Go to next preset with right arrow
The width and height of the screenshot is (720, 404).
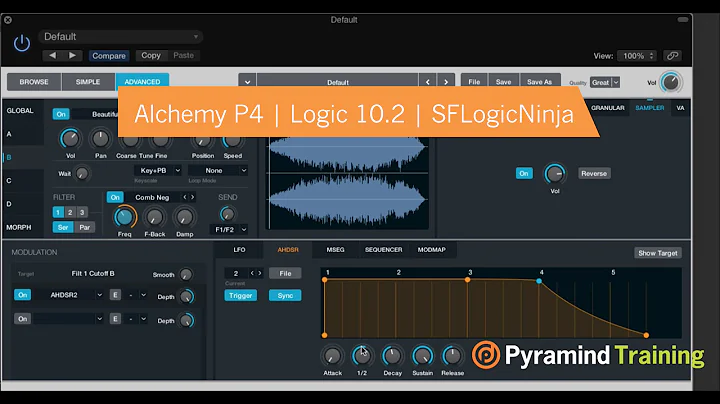pos(73,56)
